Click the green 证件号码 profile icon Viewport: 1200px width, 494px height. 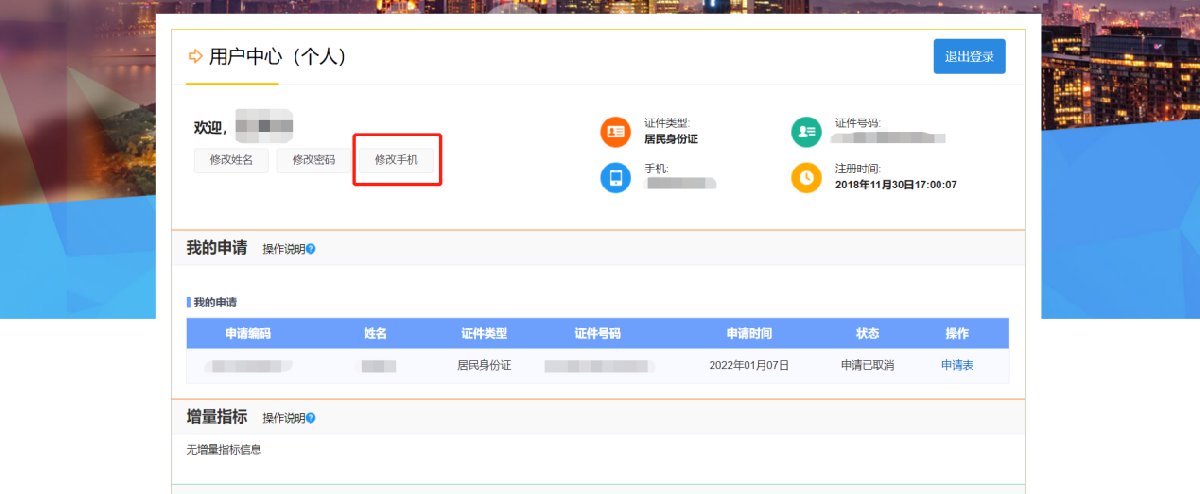[806, 131]
